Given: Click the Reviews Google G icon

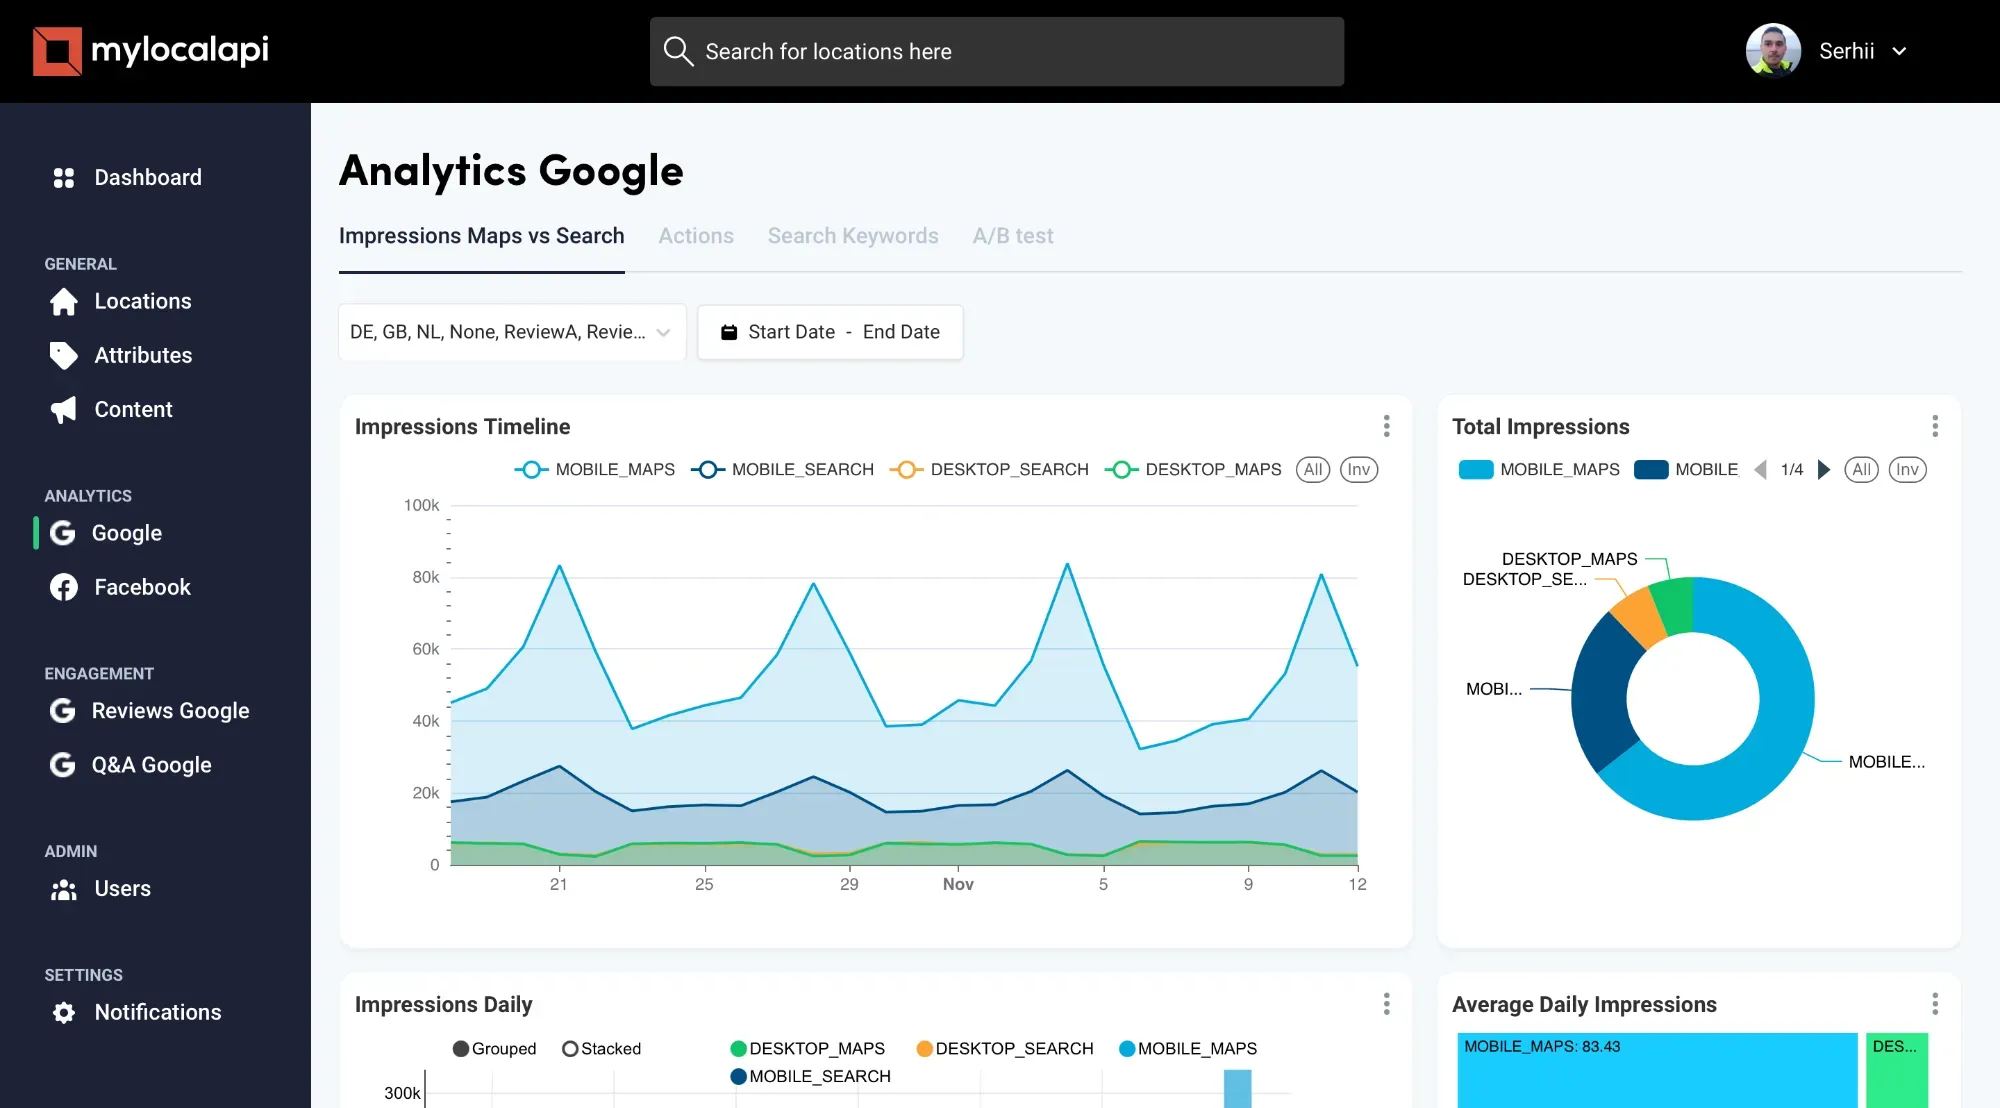Looking at the screenshot, I should click(62, 711).
